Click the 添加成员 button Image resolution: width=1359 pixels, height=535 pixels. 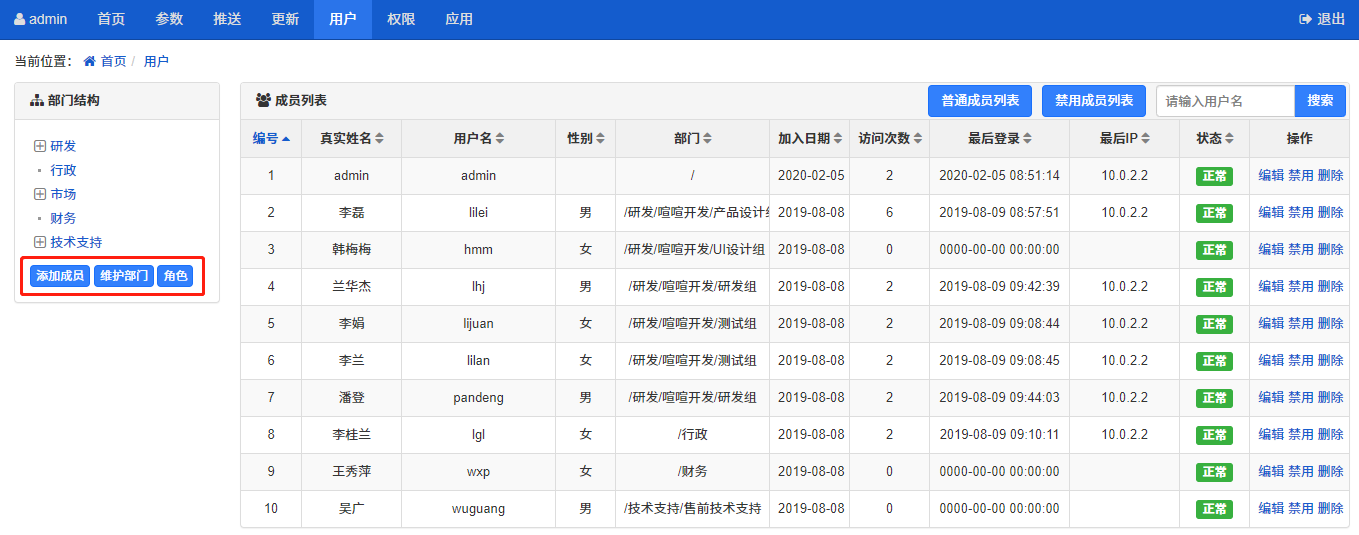60,276
